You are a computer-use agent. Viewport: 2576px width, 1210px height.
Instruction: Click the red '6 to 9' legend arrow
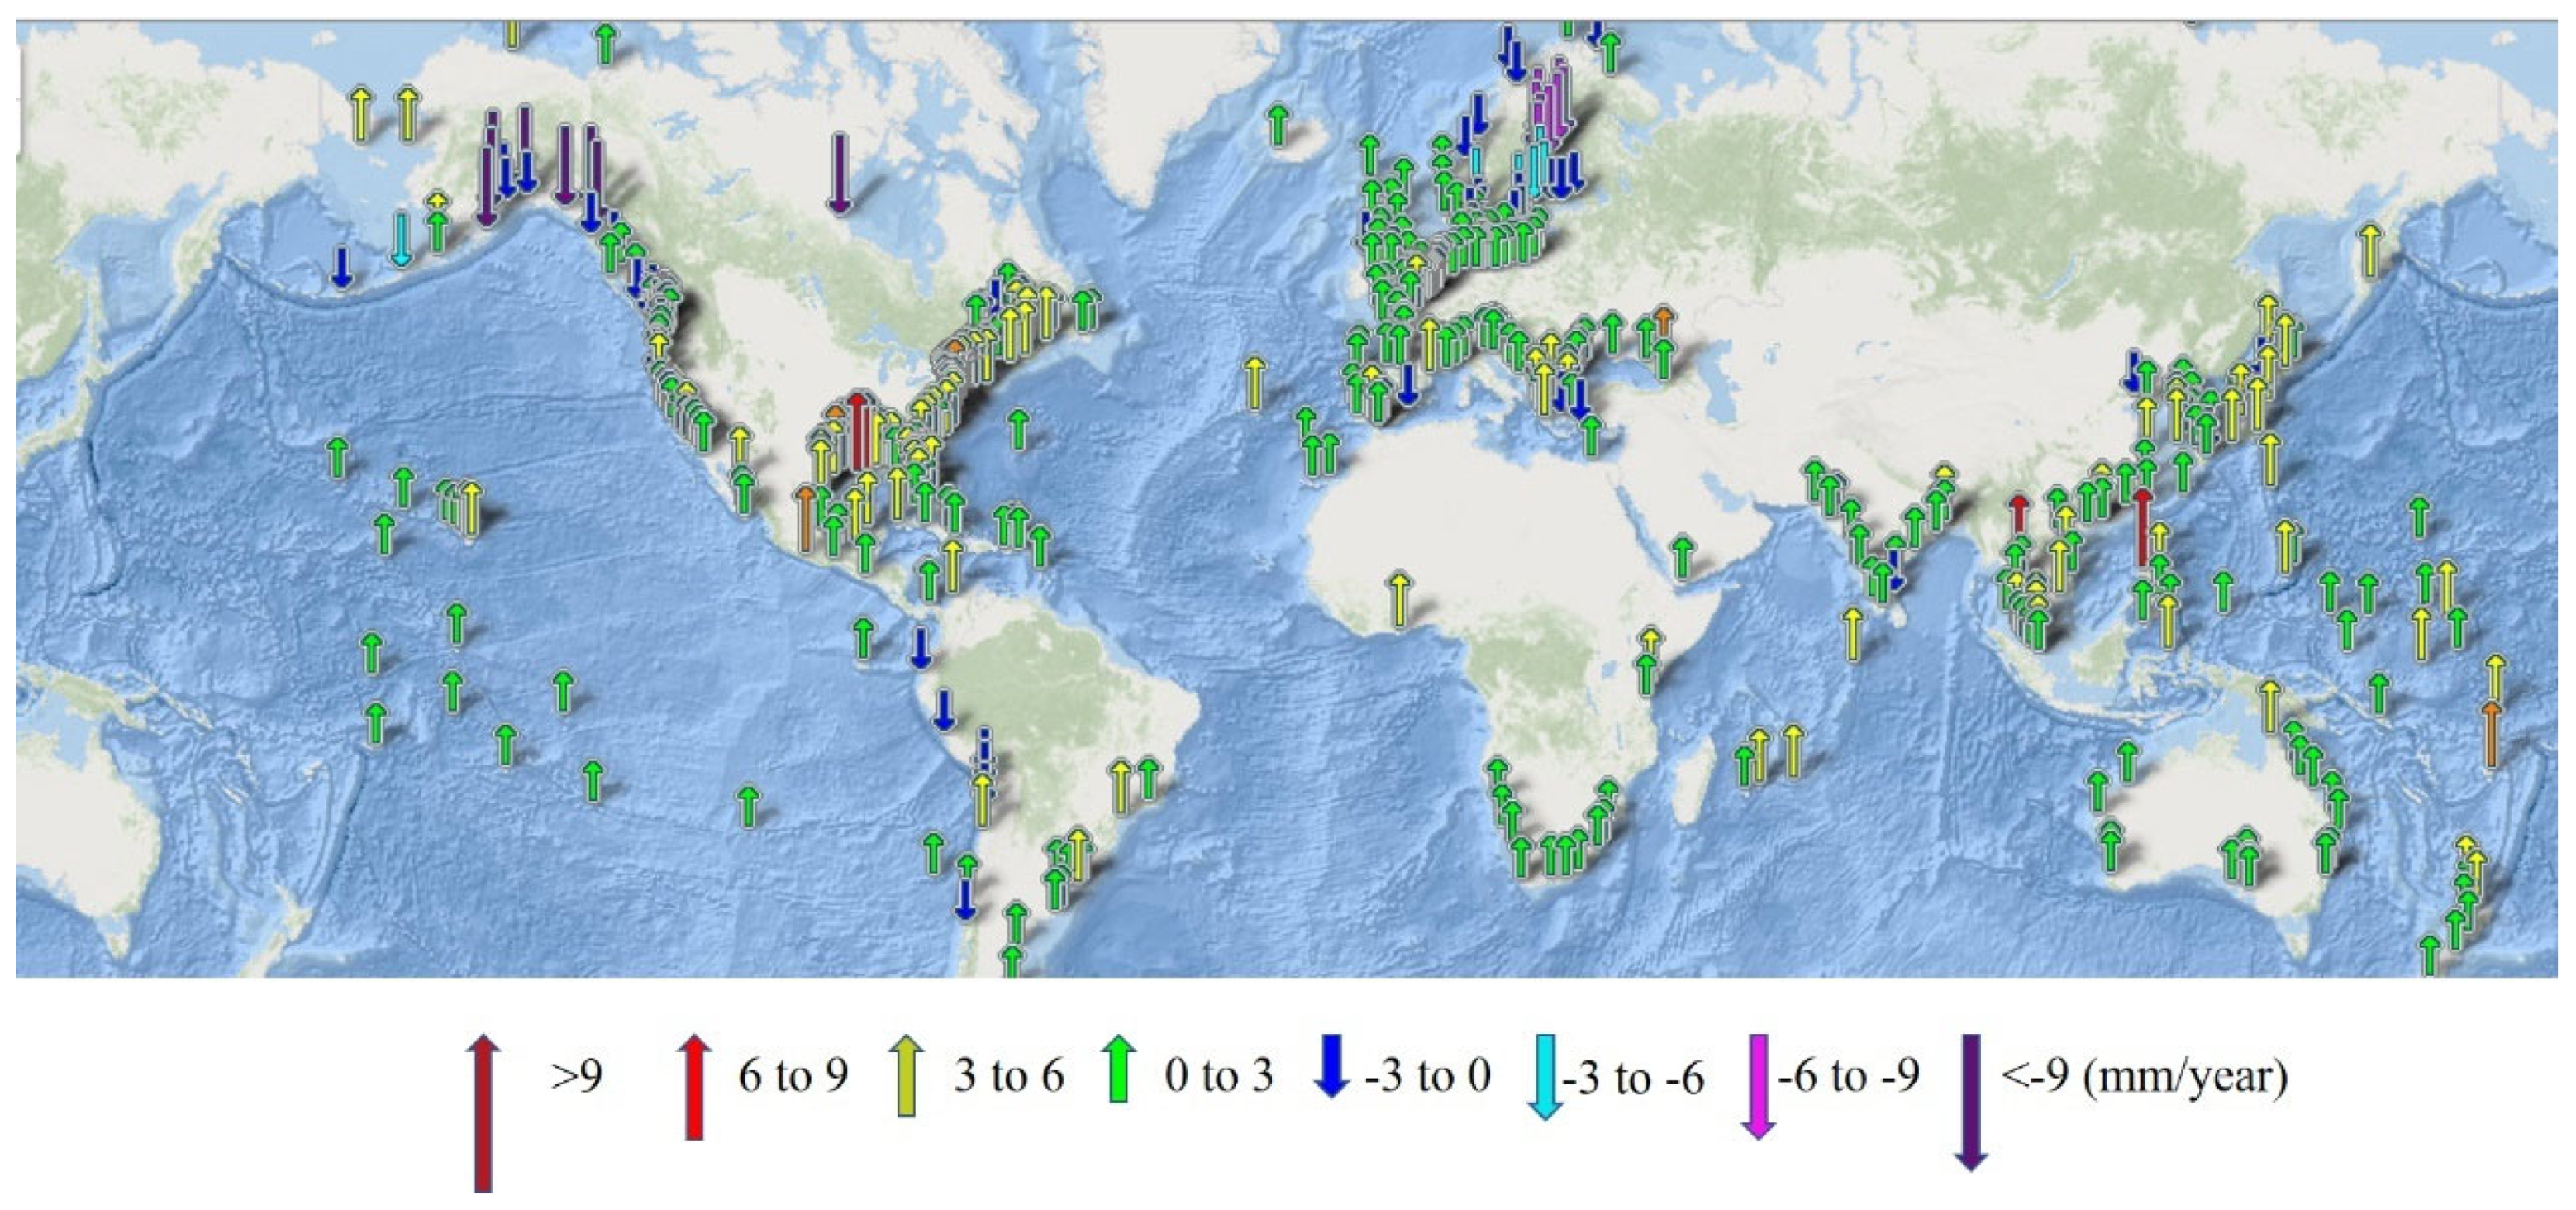pyautogui.click(x=693, y=1088)
